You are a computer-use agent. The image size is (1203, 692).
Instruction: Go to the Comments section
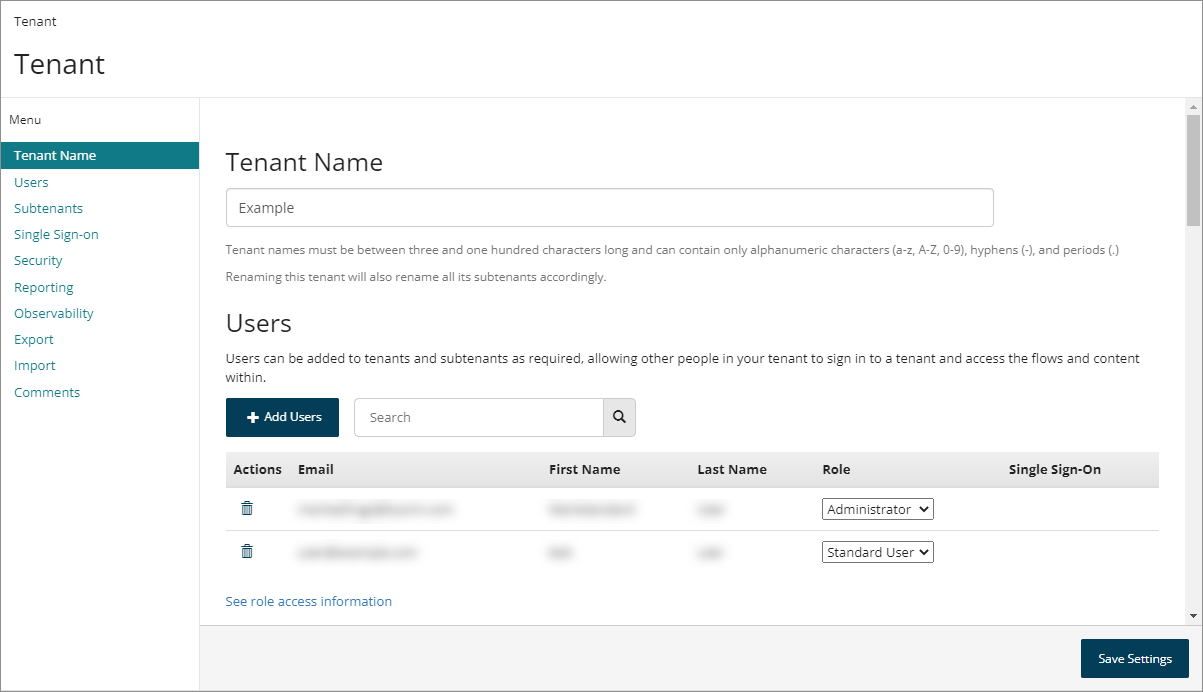click(47, 391)
